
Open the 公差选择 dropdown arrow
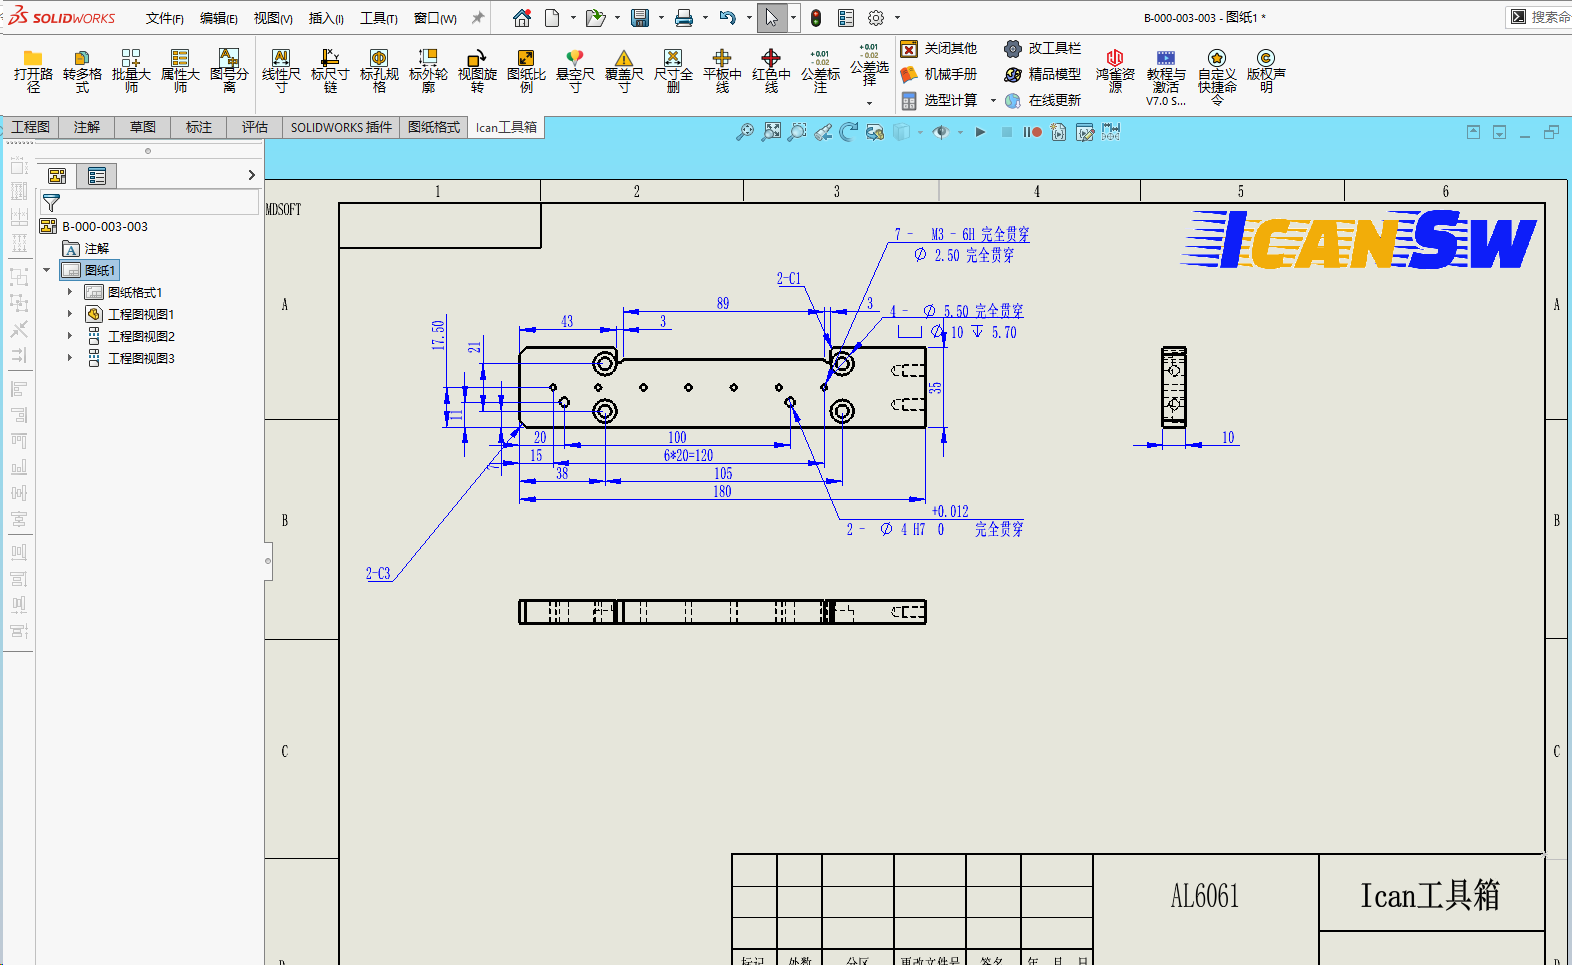click(x=869, y=103)
